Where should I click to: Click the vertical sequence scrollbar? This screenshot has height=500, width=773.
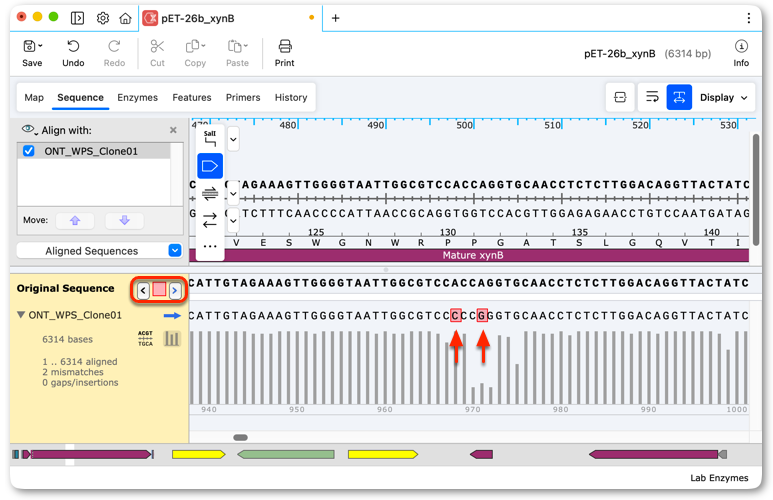point(756,189)
